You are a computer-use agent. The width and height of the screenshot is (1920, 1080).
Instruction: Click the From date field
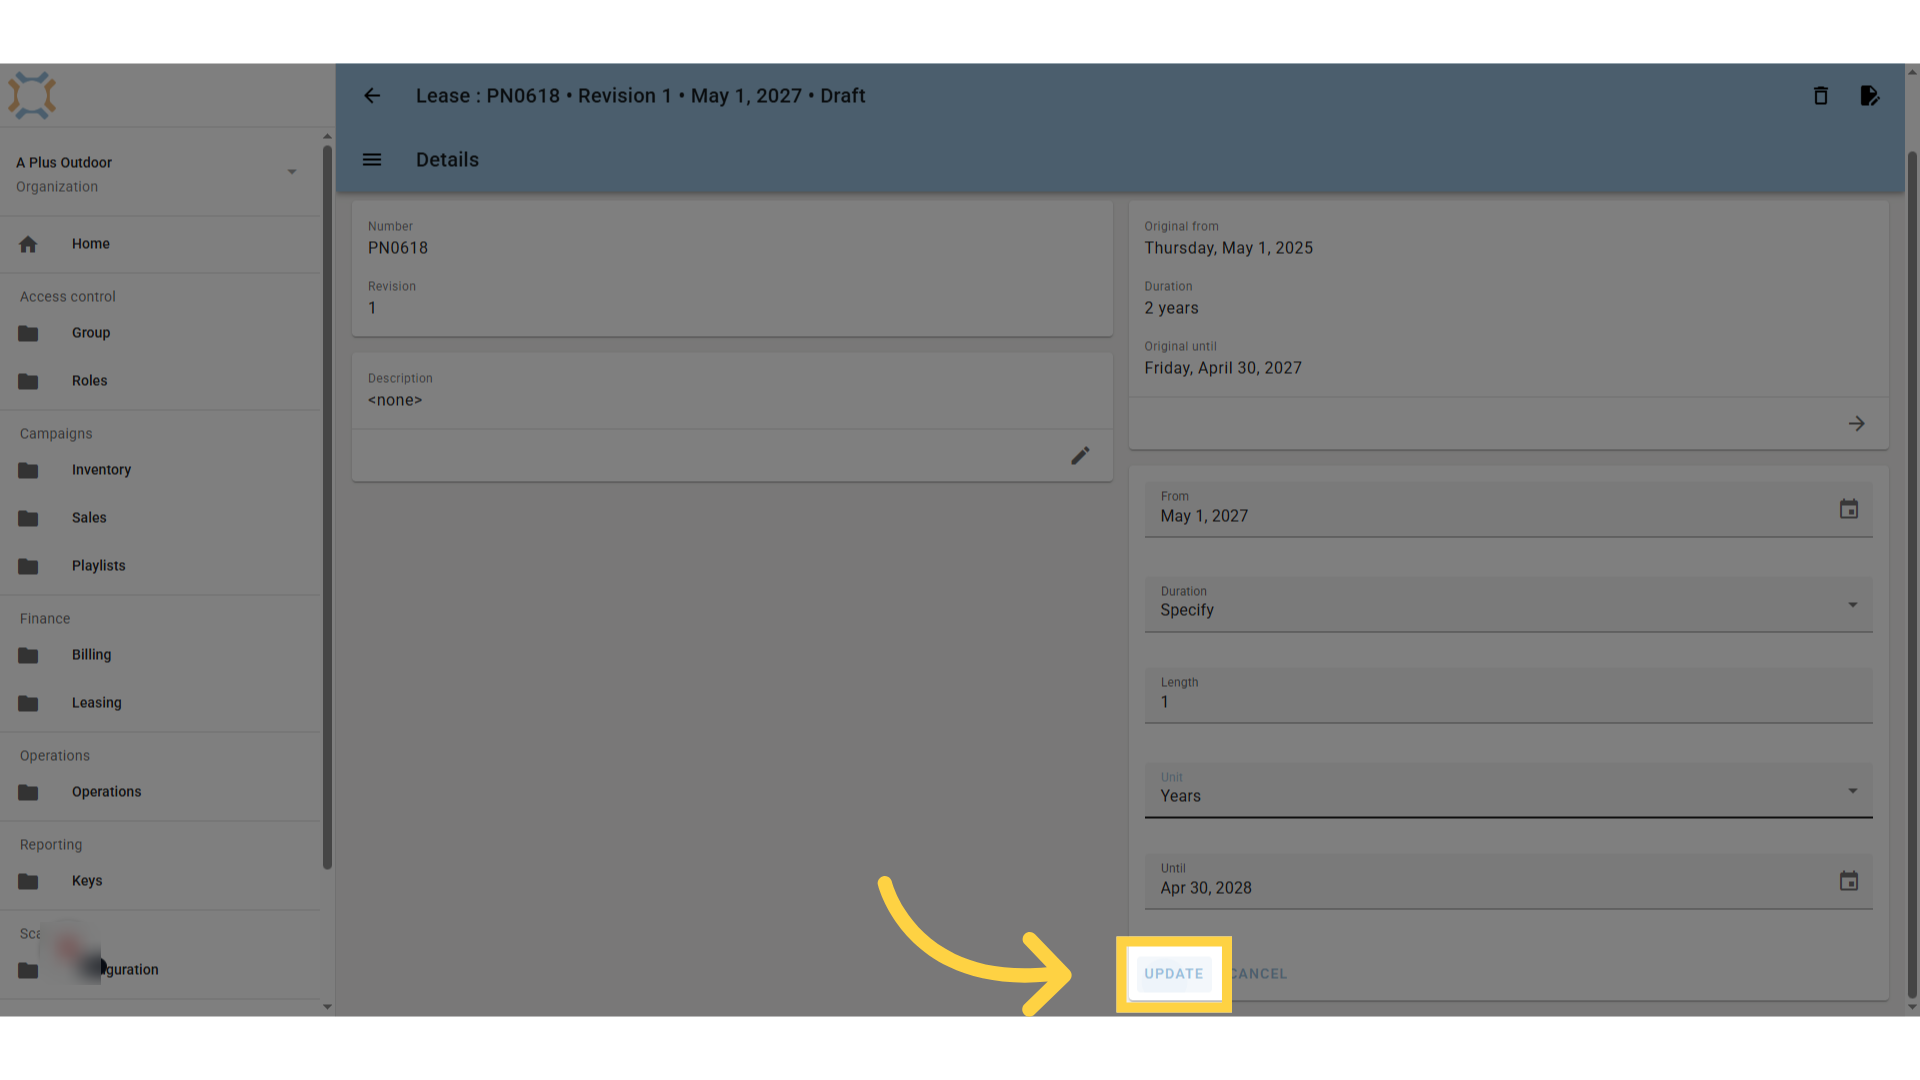pyautogui.click(x=1508, y=510)
